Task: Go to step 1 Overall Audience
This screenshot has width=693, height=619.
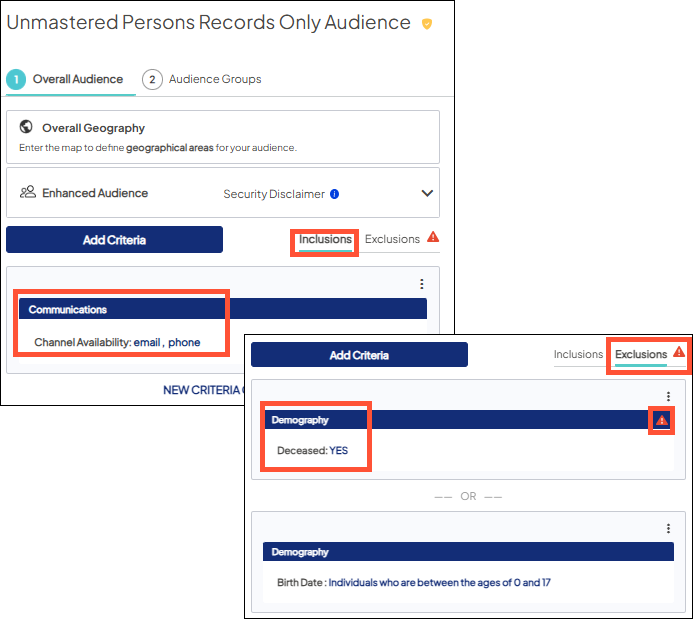Action: (68, 79)
